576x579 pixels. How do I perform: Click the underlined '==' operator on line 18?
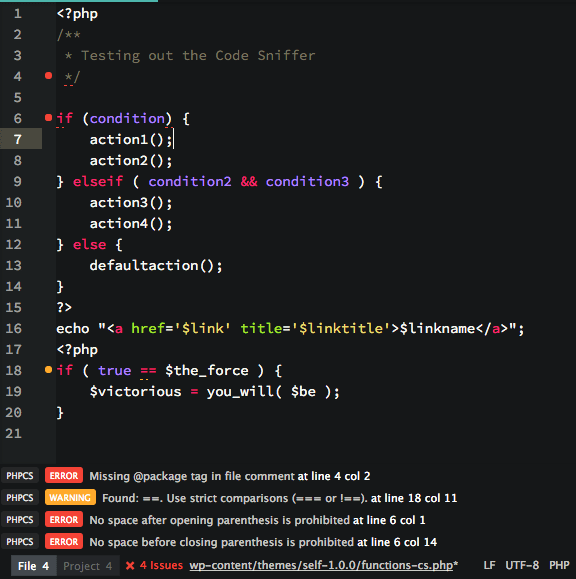click(x=148, y=371)
